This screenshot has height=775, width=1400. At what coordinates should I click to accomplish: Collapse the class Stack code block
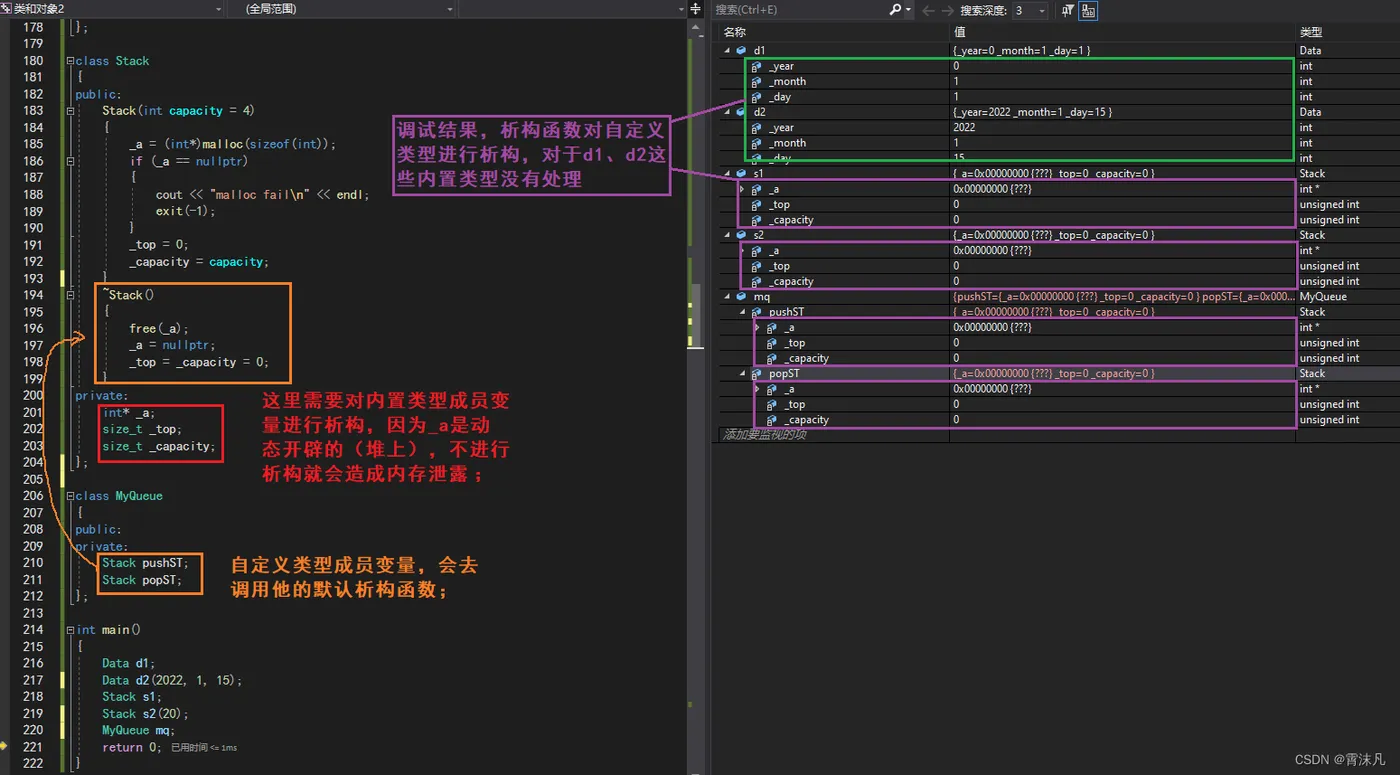(x=70, y=61)
